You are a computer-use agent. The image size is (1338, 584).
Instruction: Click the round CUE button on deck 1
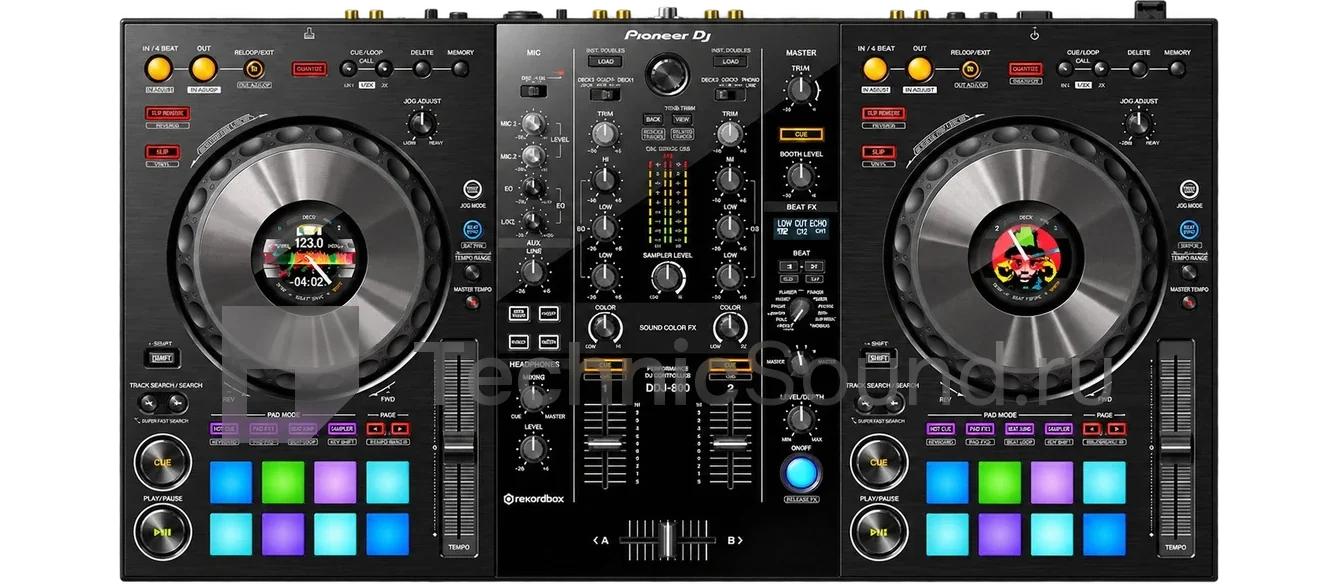tap(163, 463)
